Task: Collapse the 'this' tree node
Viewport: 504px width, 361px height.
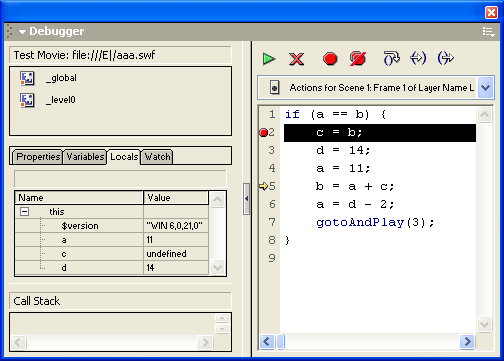Action: point(24,211)
